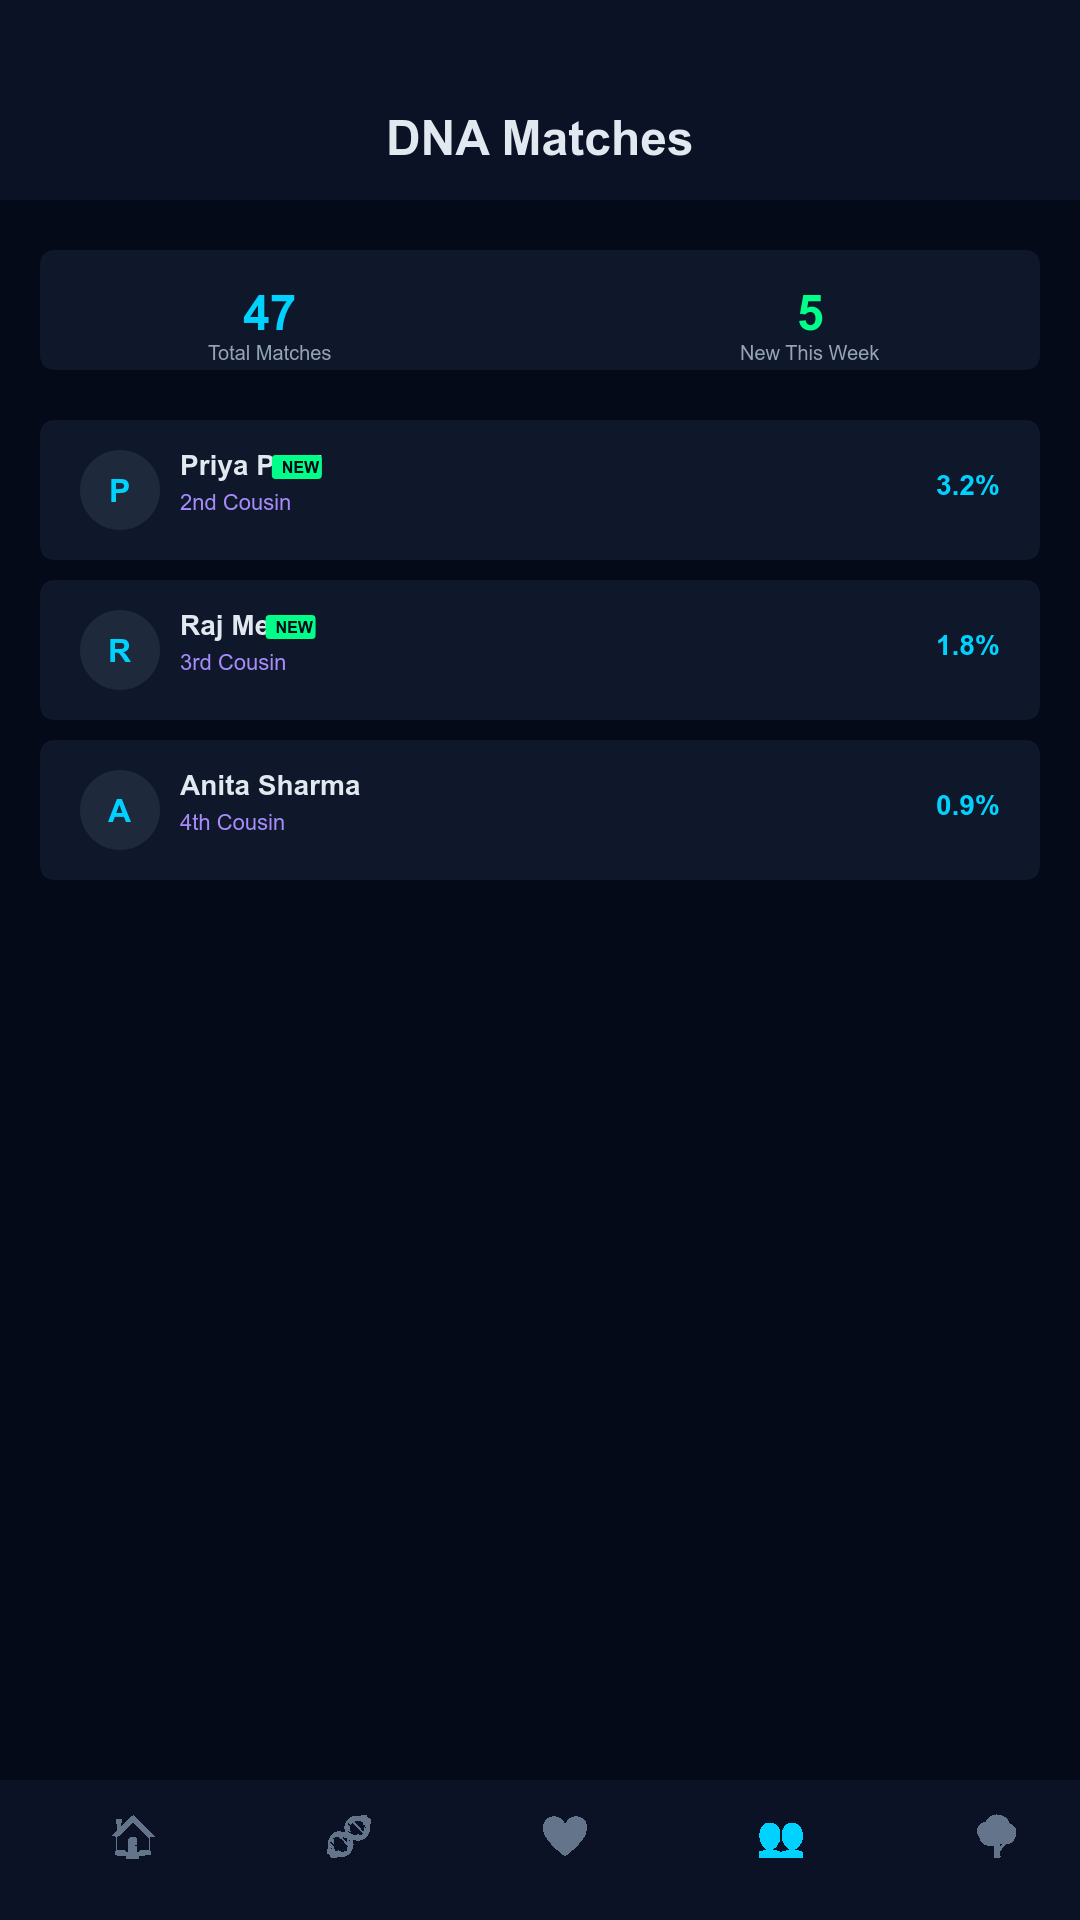Tap Raj's avatar circle with letter R
The width and height of the screenshot is (1080, 1920).
(120, 650)
